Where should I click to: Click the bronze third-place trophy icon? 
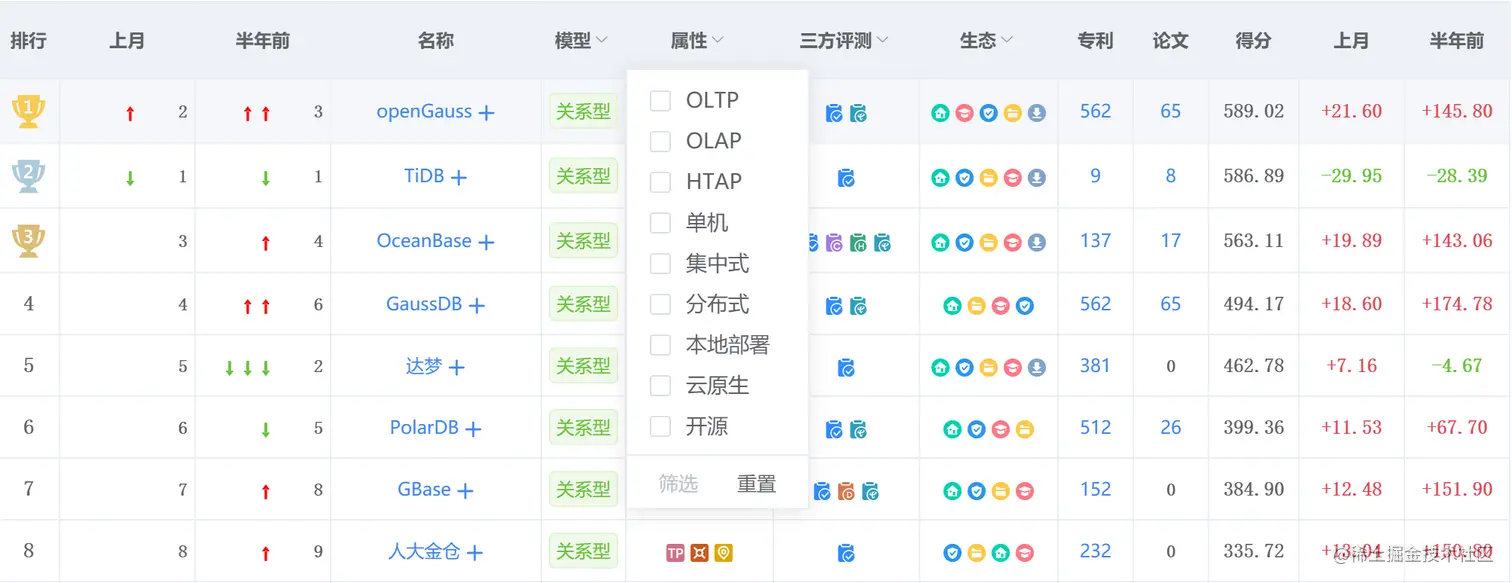pyautogui.click(x=28, y=241)
